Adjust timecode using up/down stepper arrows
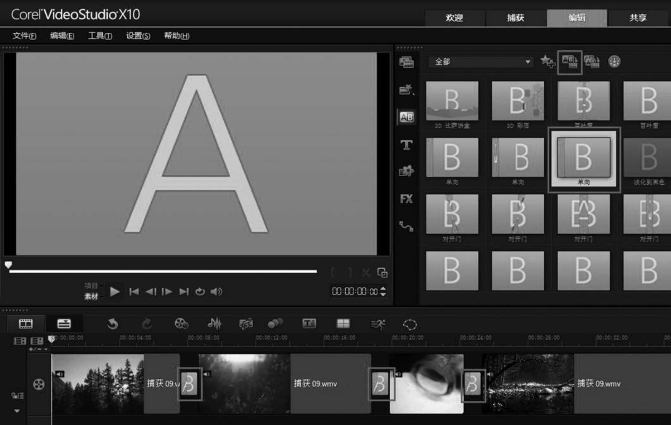Image resolution: width=671 pixels, height=425 pixels. coord(383,291)
